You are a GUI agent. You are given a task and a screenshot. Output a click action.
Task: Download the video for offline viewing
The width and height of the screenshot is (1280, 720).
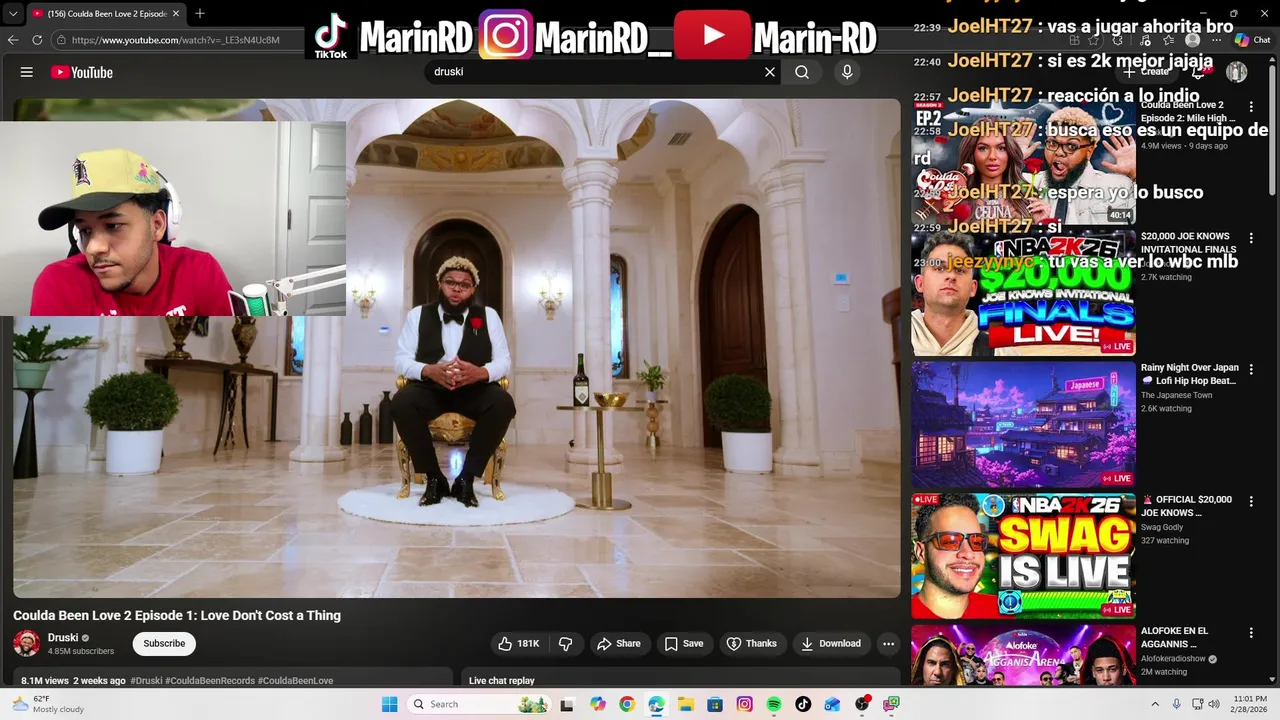coord(831,644)
